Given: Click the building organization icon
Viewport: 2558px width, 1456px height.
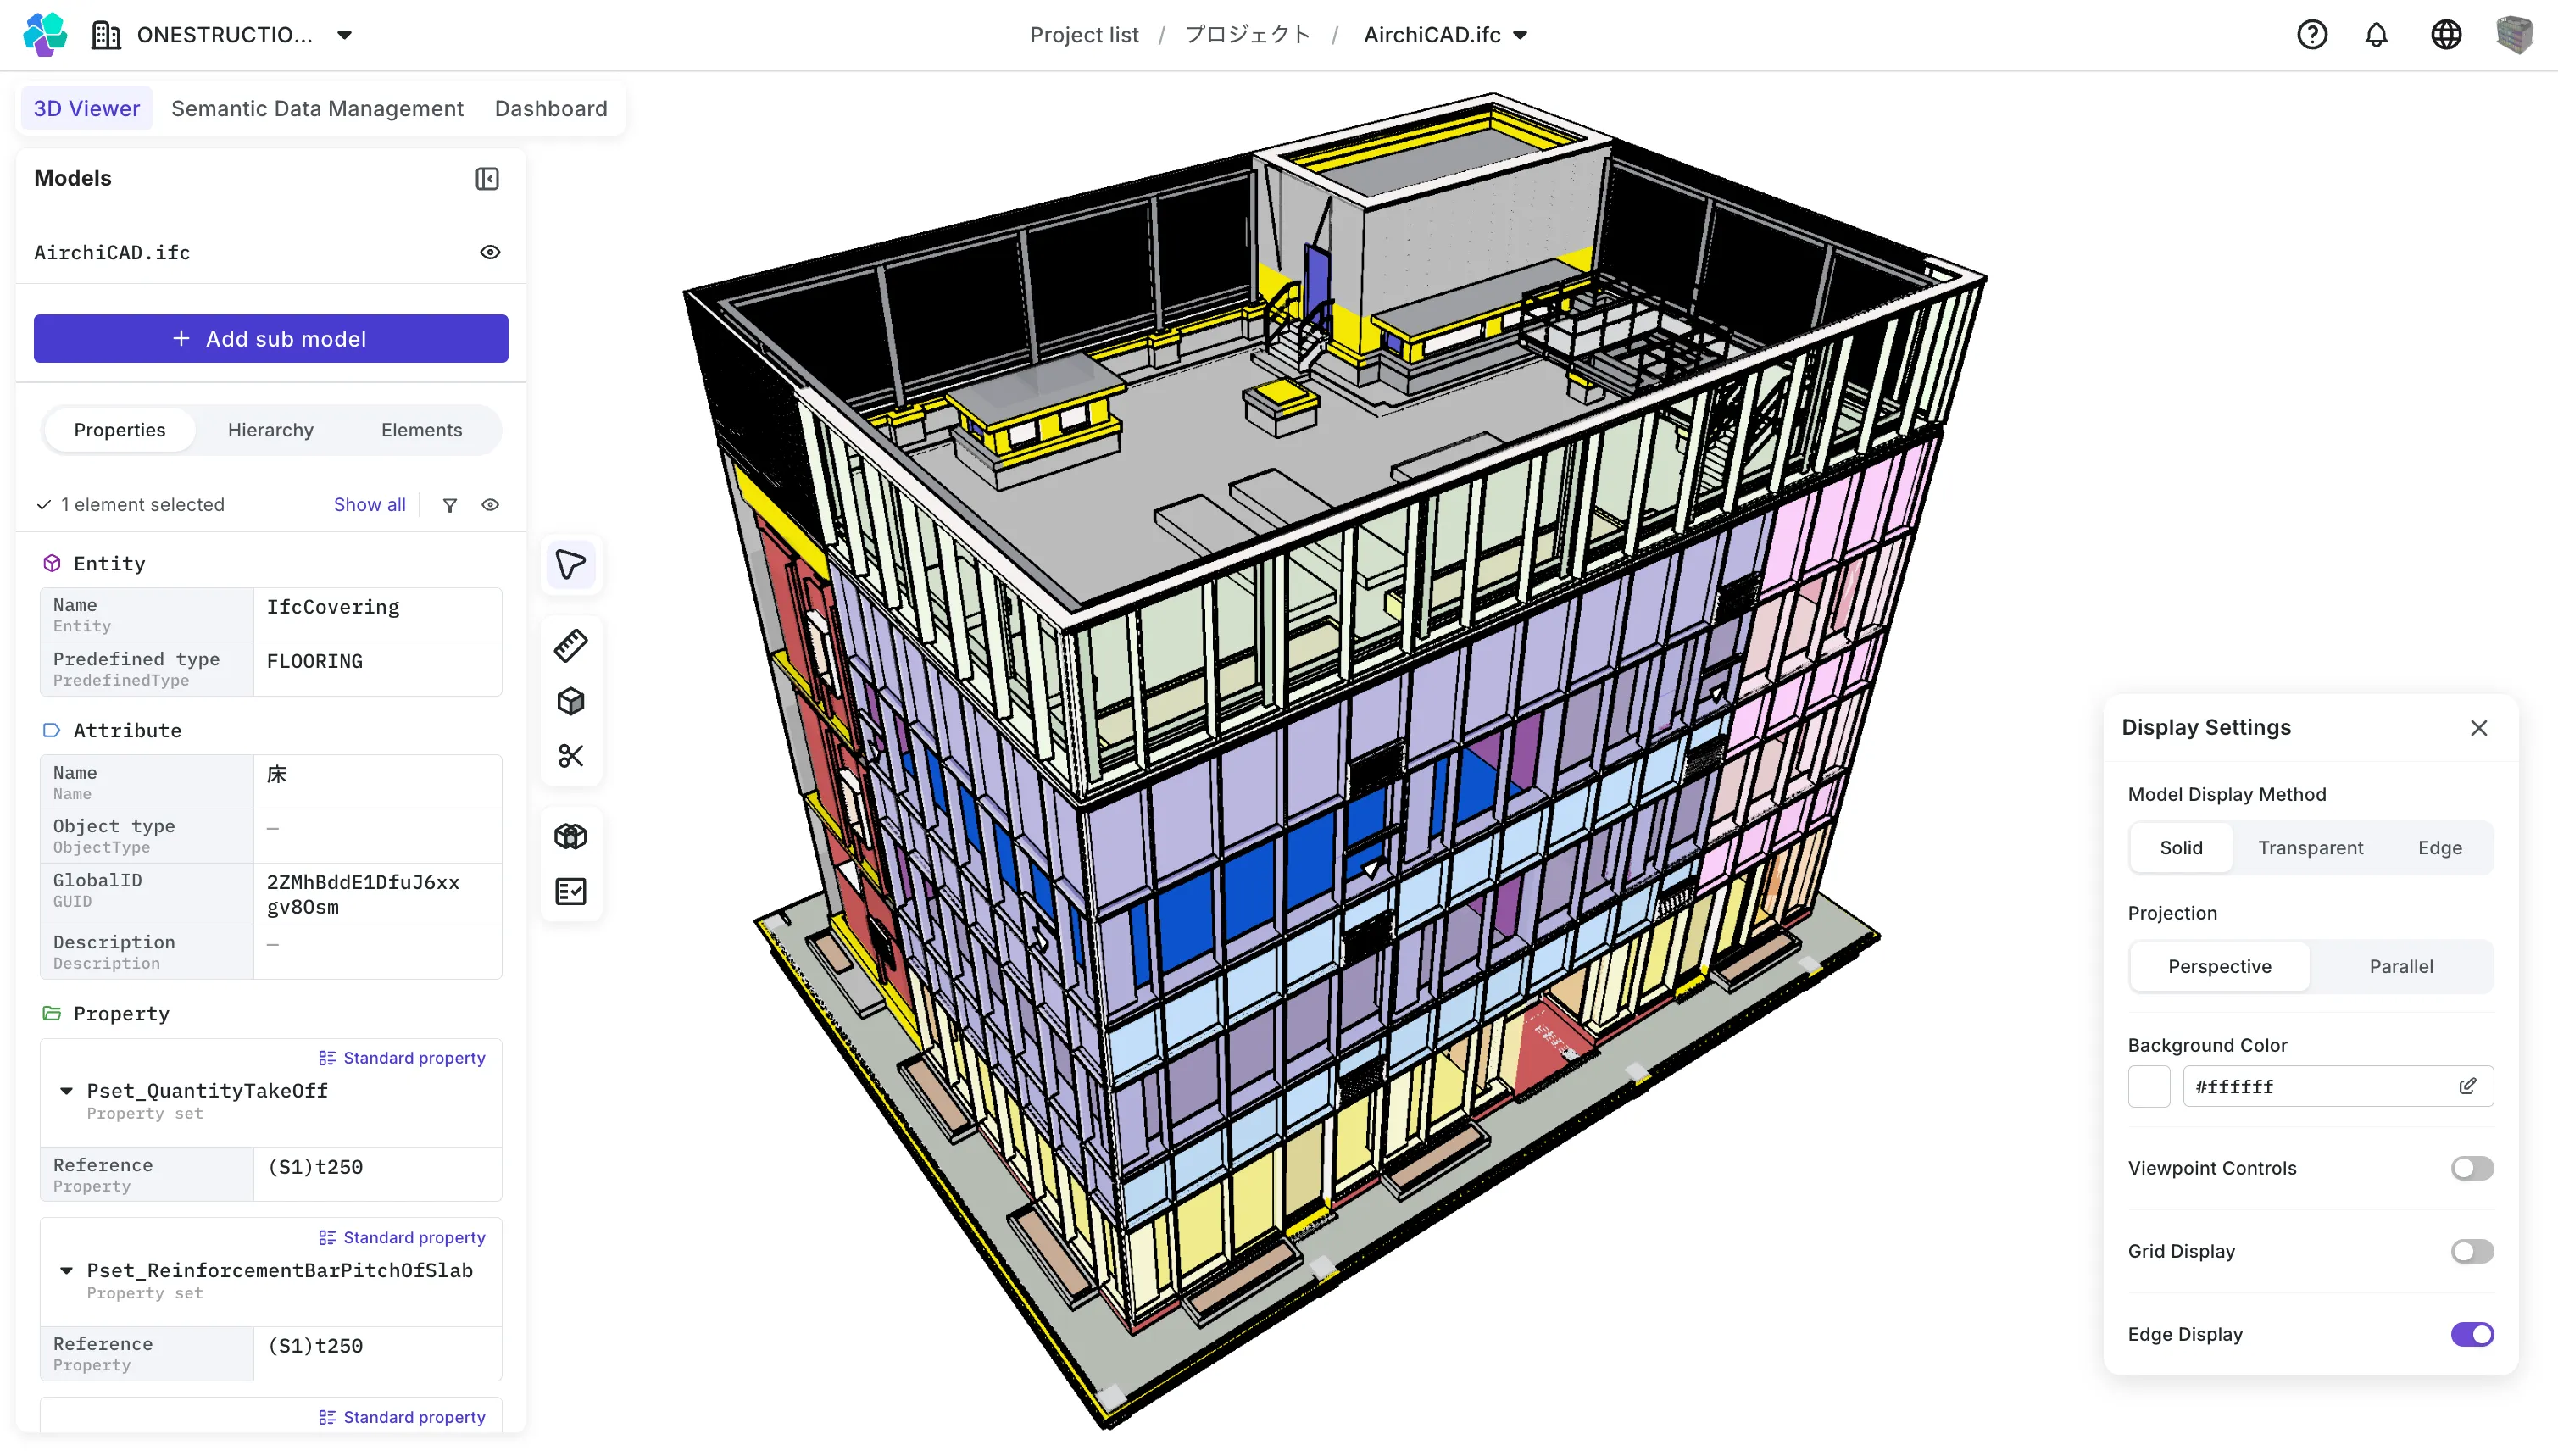Looking at the screenshot, I should pos(106,35).
